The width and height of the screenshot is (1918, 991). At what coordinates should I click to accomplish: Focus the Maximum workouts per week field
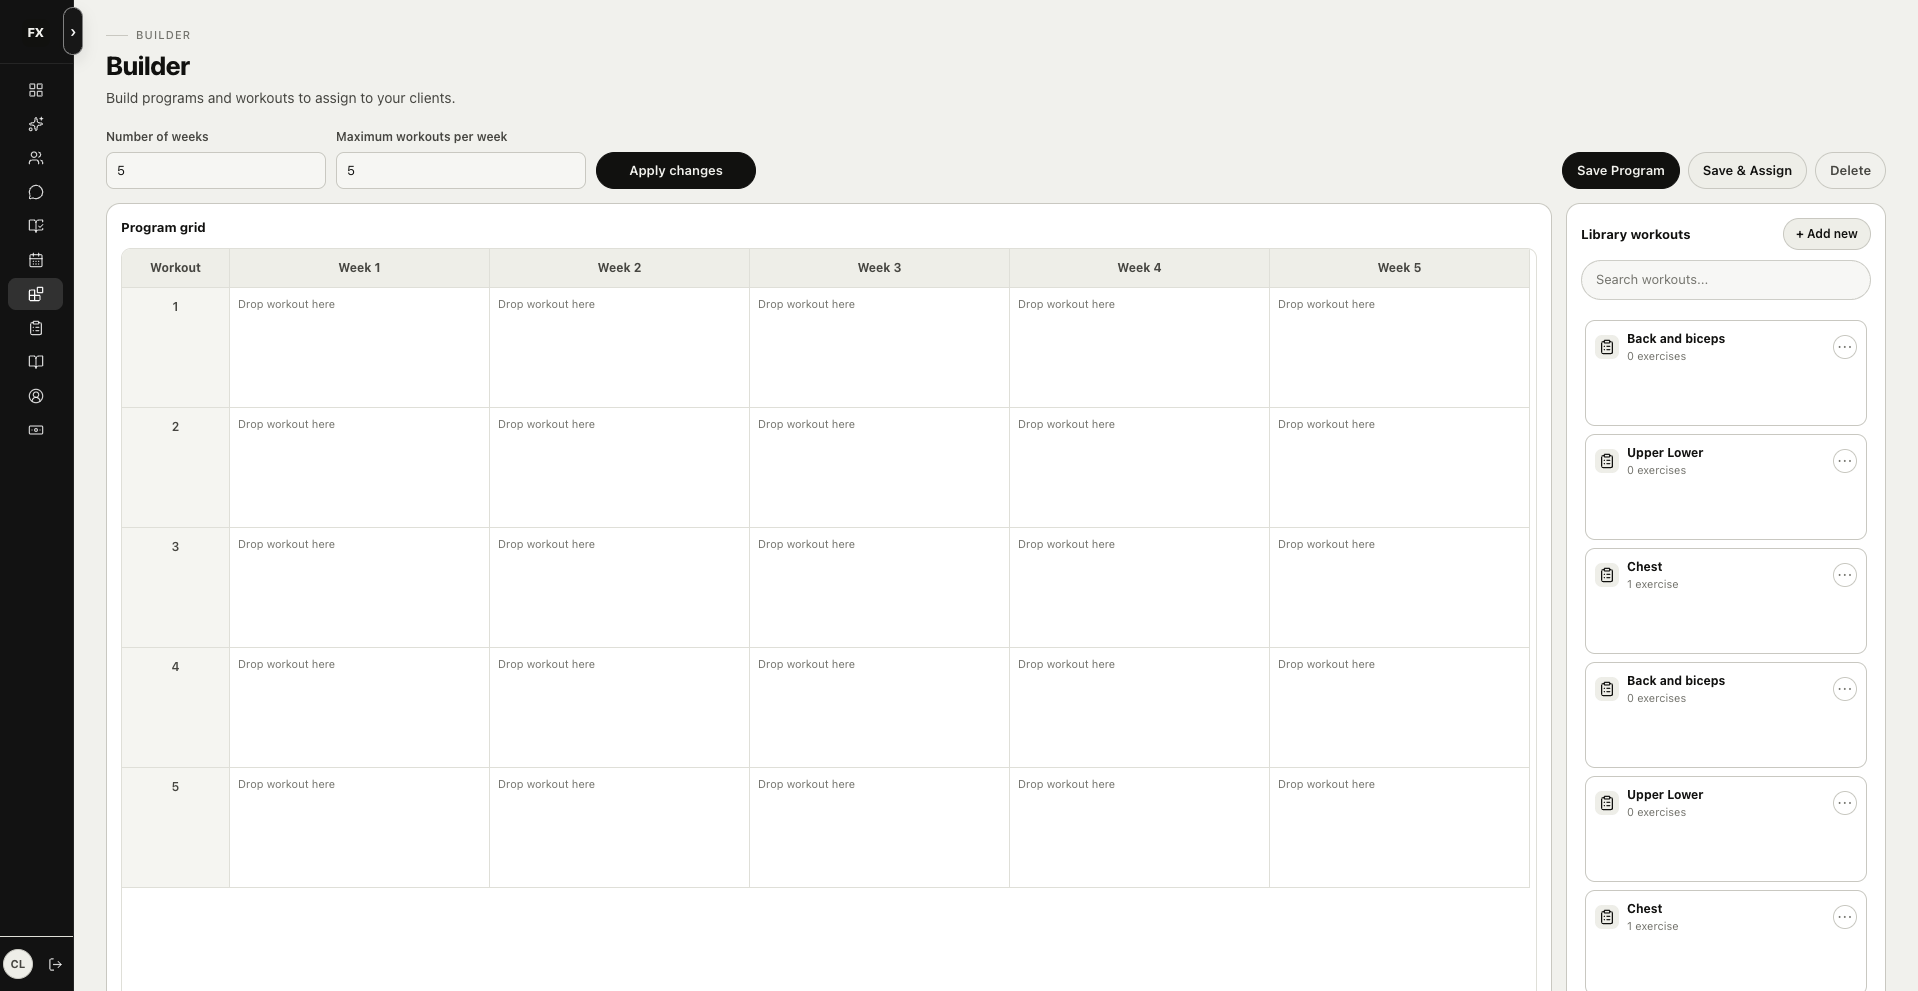click(461, 170)
